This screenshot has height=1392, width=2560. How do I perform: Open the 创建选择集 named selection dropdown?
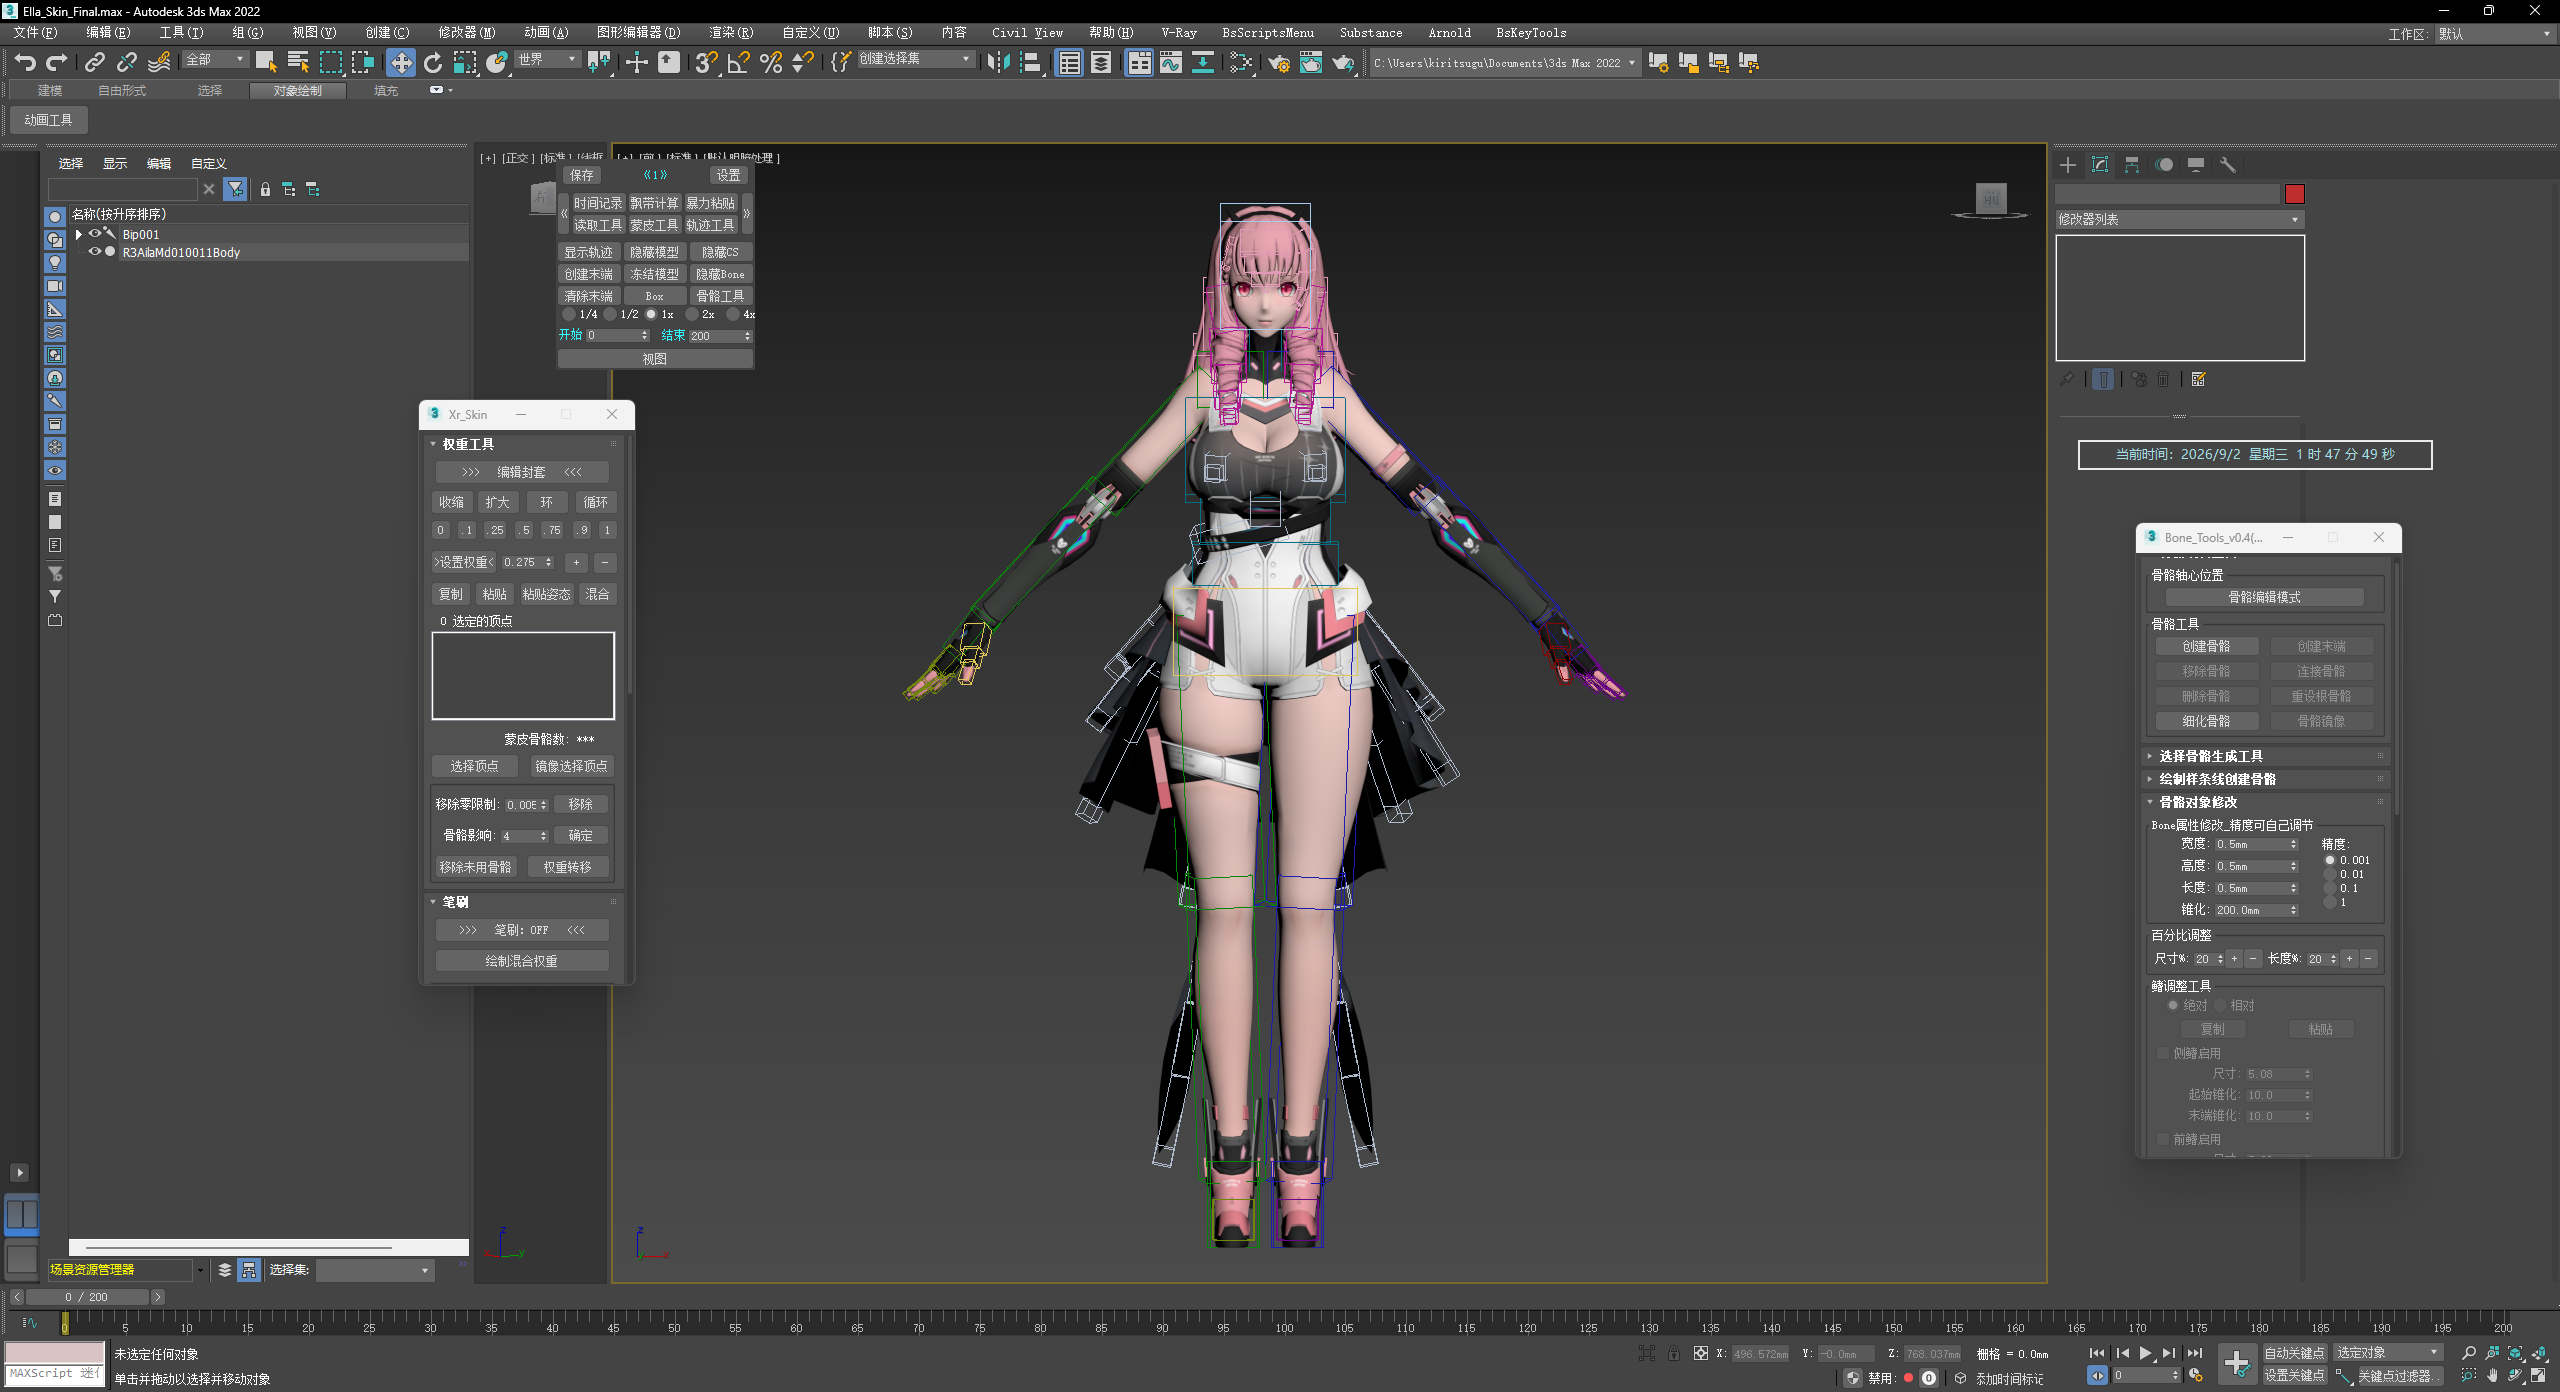[x=915, y=60]
